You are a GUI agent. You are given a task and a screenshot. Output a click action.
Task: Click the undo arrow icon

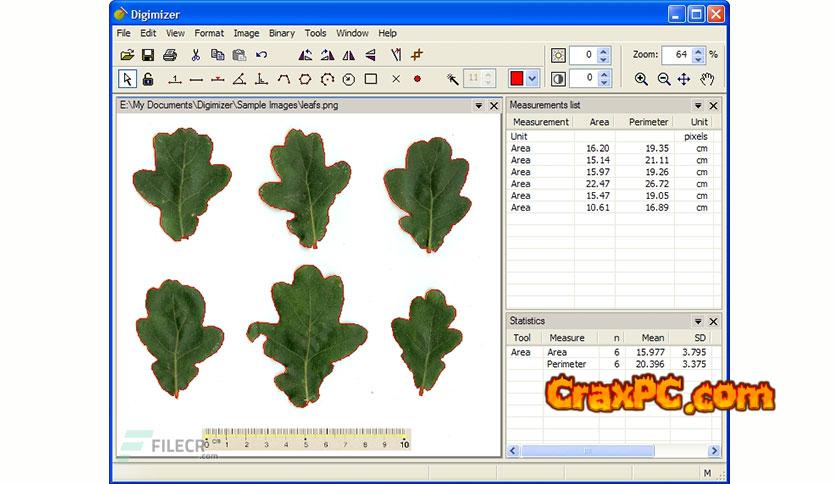click(262, 55)
